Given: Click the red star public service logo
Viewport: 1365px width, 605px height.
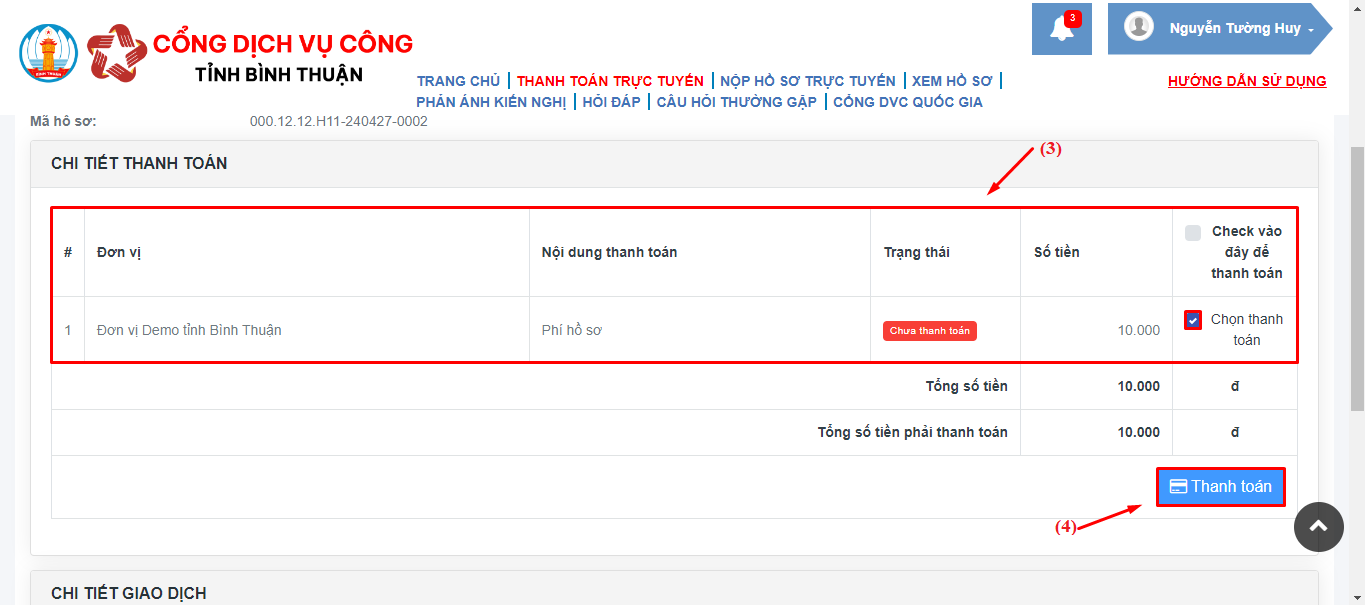Looking at the screenshot, I should pyautogui.click(x=117, y=53).
